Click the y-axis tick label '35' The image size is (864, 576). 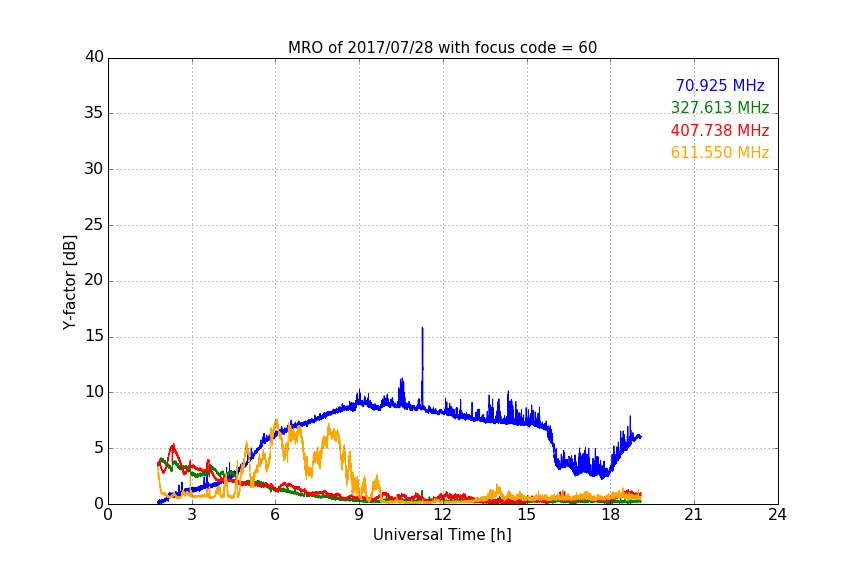94,113
